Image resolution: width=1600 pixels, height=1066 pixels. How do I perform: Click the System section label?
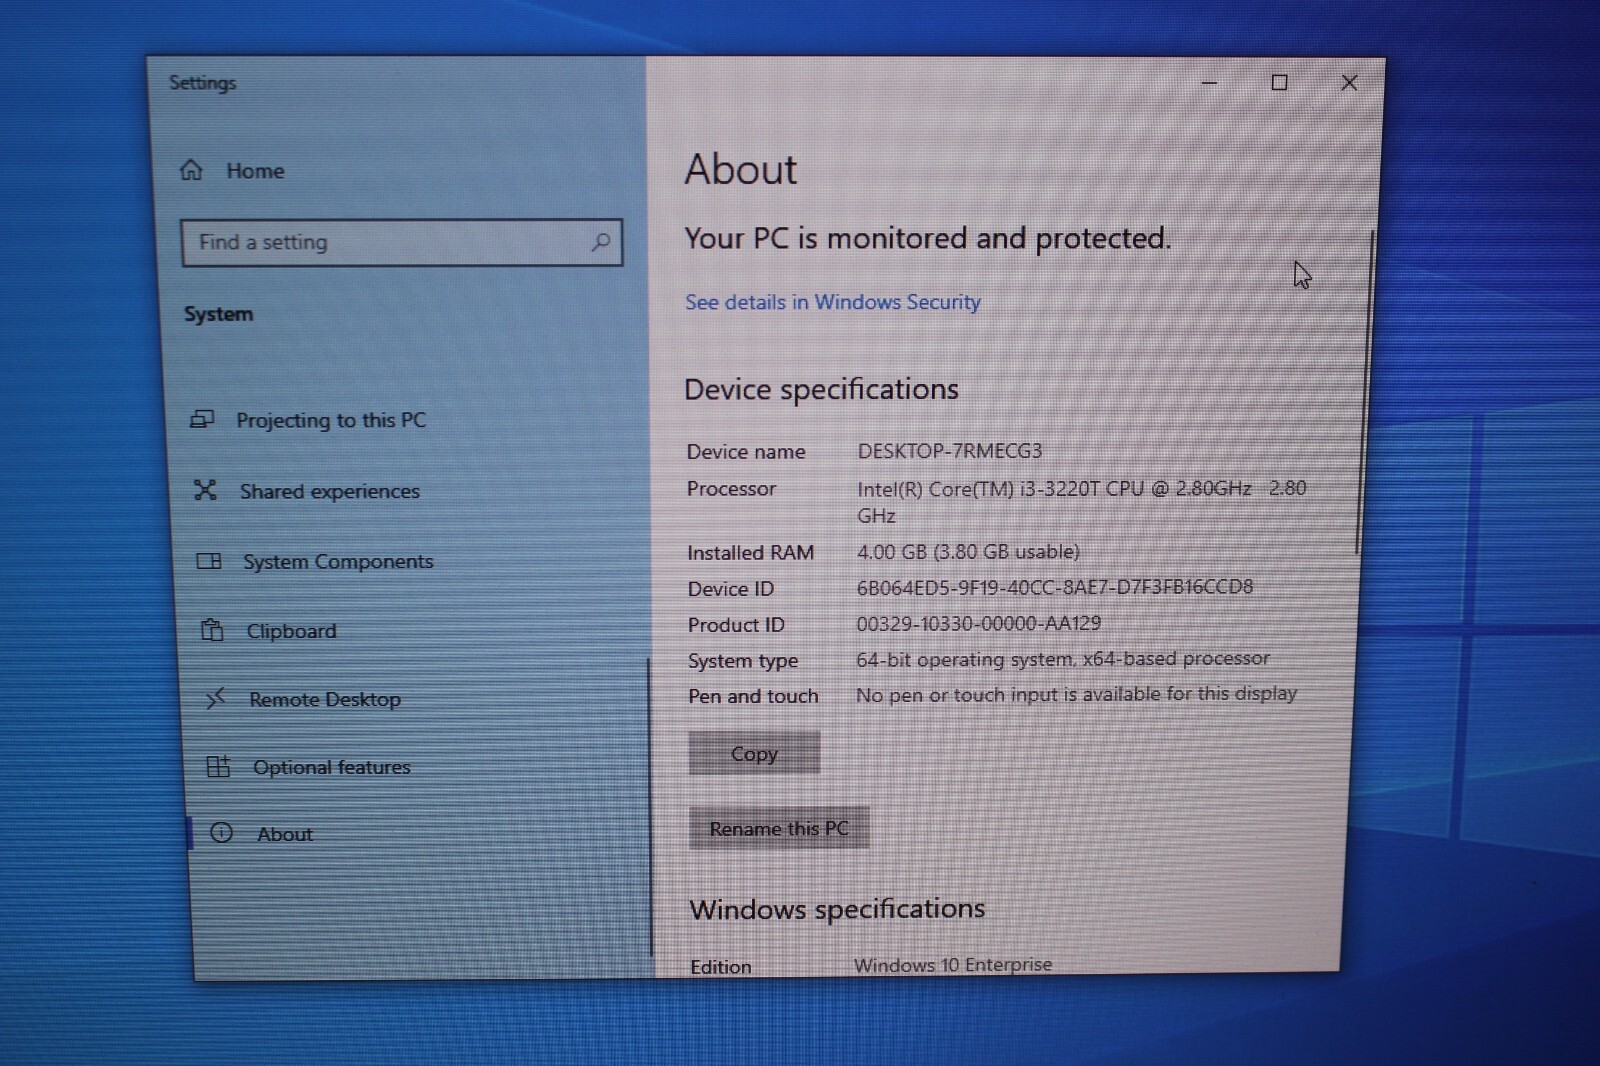pos(218,314)
